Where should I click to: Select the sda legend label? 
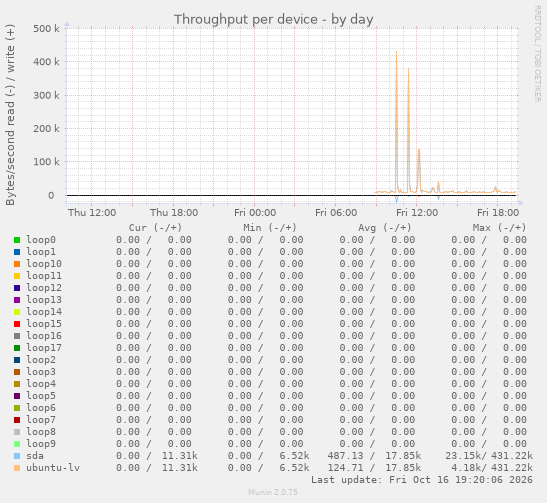pos(35,456)
